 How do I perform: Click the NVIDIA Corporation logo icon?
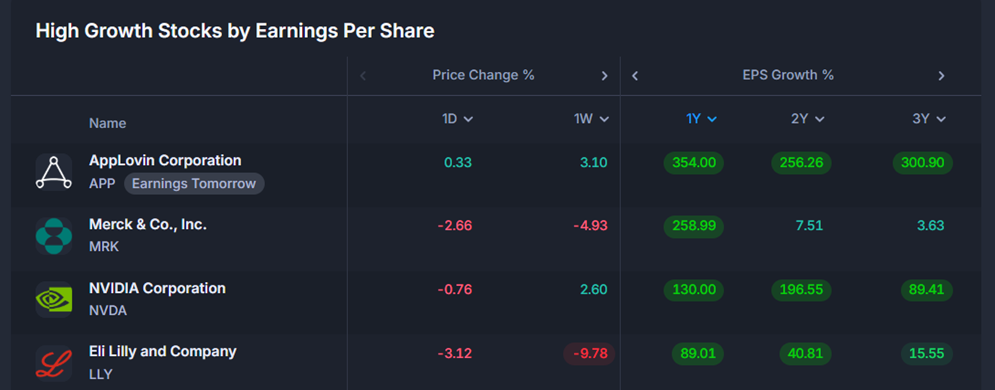coord(54,299)
